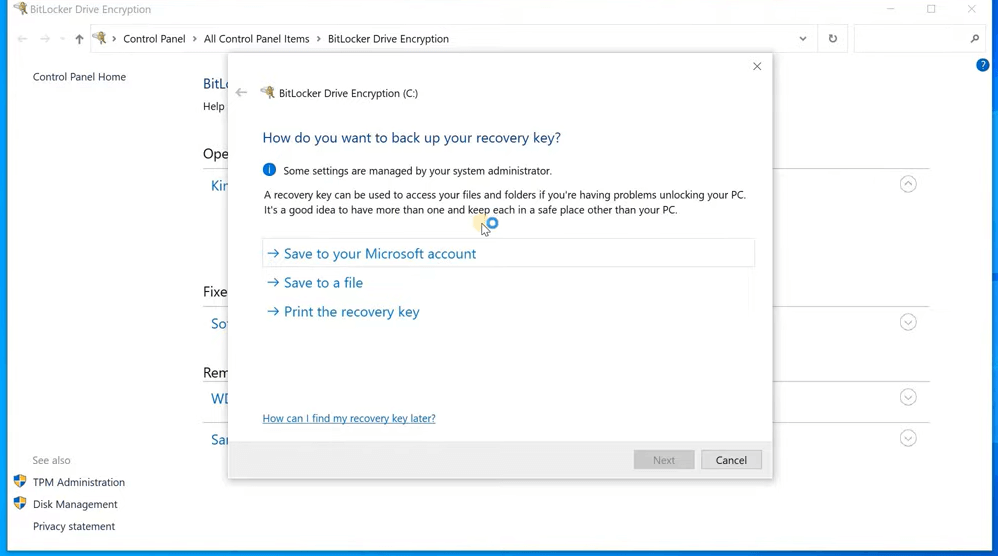The width and height of the screenshot is (998, 556).
Task: Click the breadcrumb arrow after All Control Panel Items
Action: (318, 39)
